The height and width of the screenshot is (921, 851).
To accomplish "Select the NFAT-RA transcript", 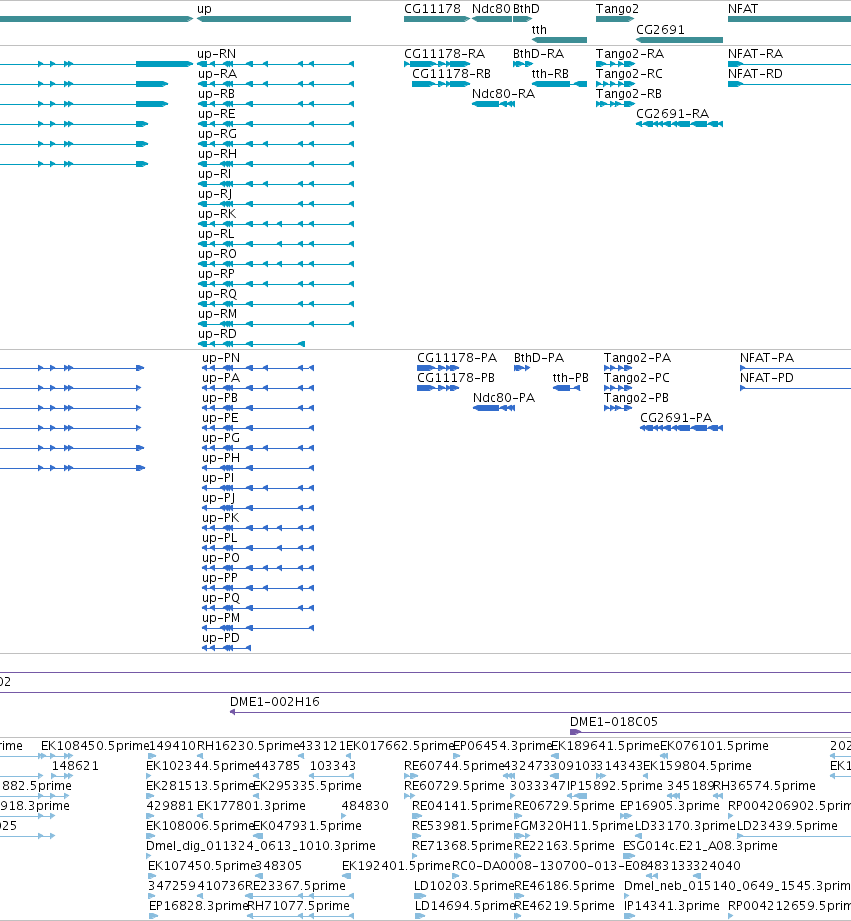I will [x=789, y=64].
